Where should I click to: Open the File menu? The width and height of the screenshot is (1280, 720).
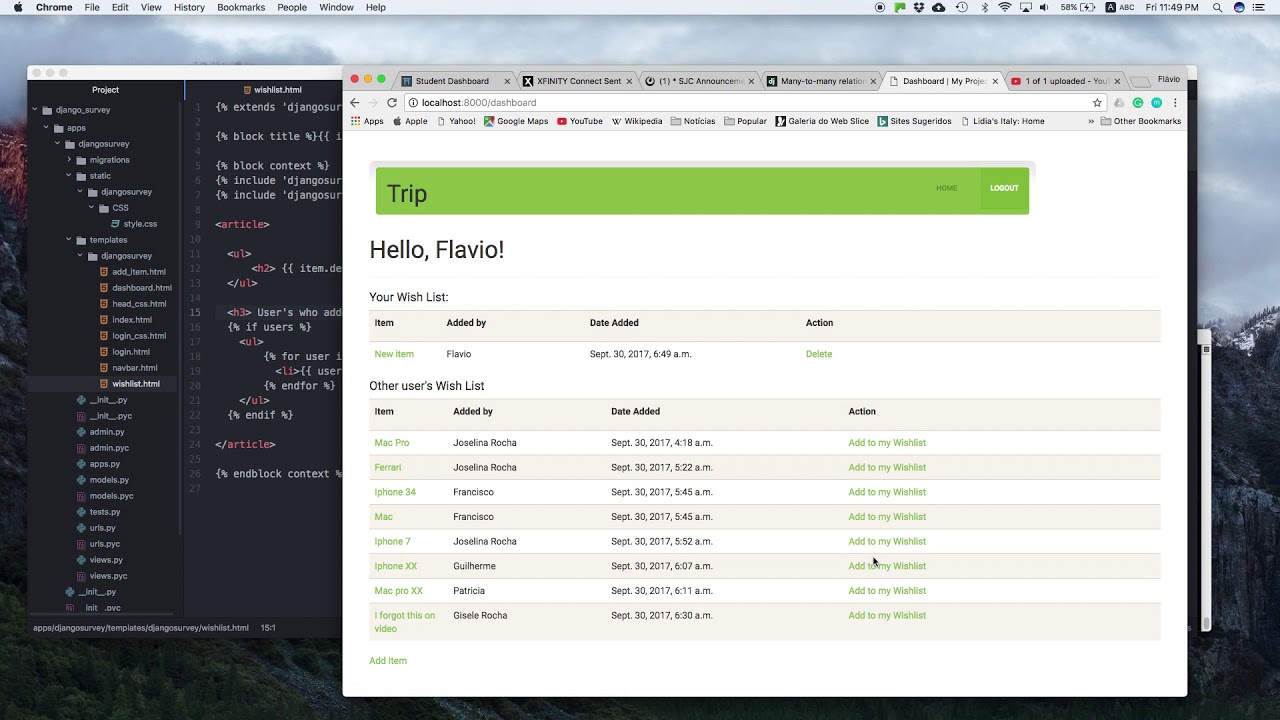(92, 7)
